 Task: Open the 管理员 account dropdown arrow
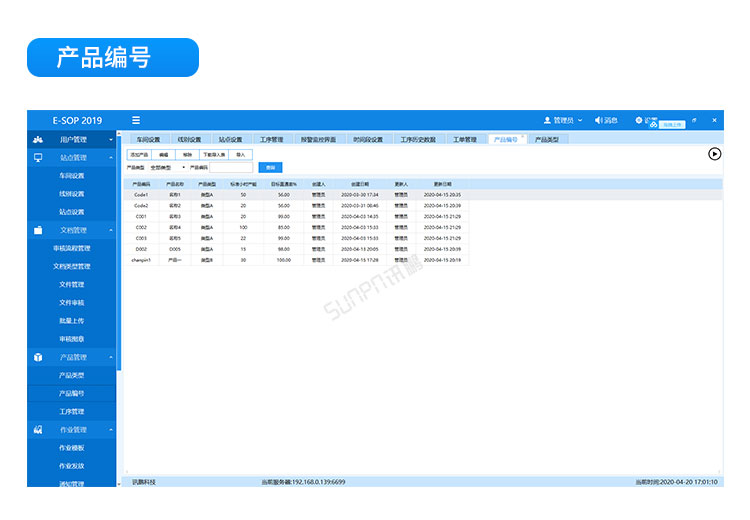point(581,120)
